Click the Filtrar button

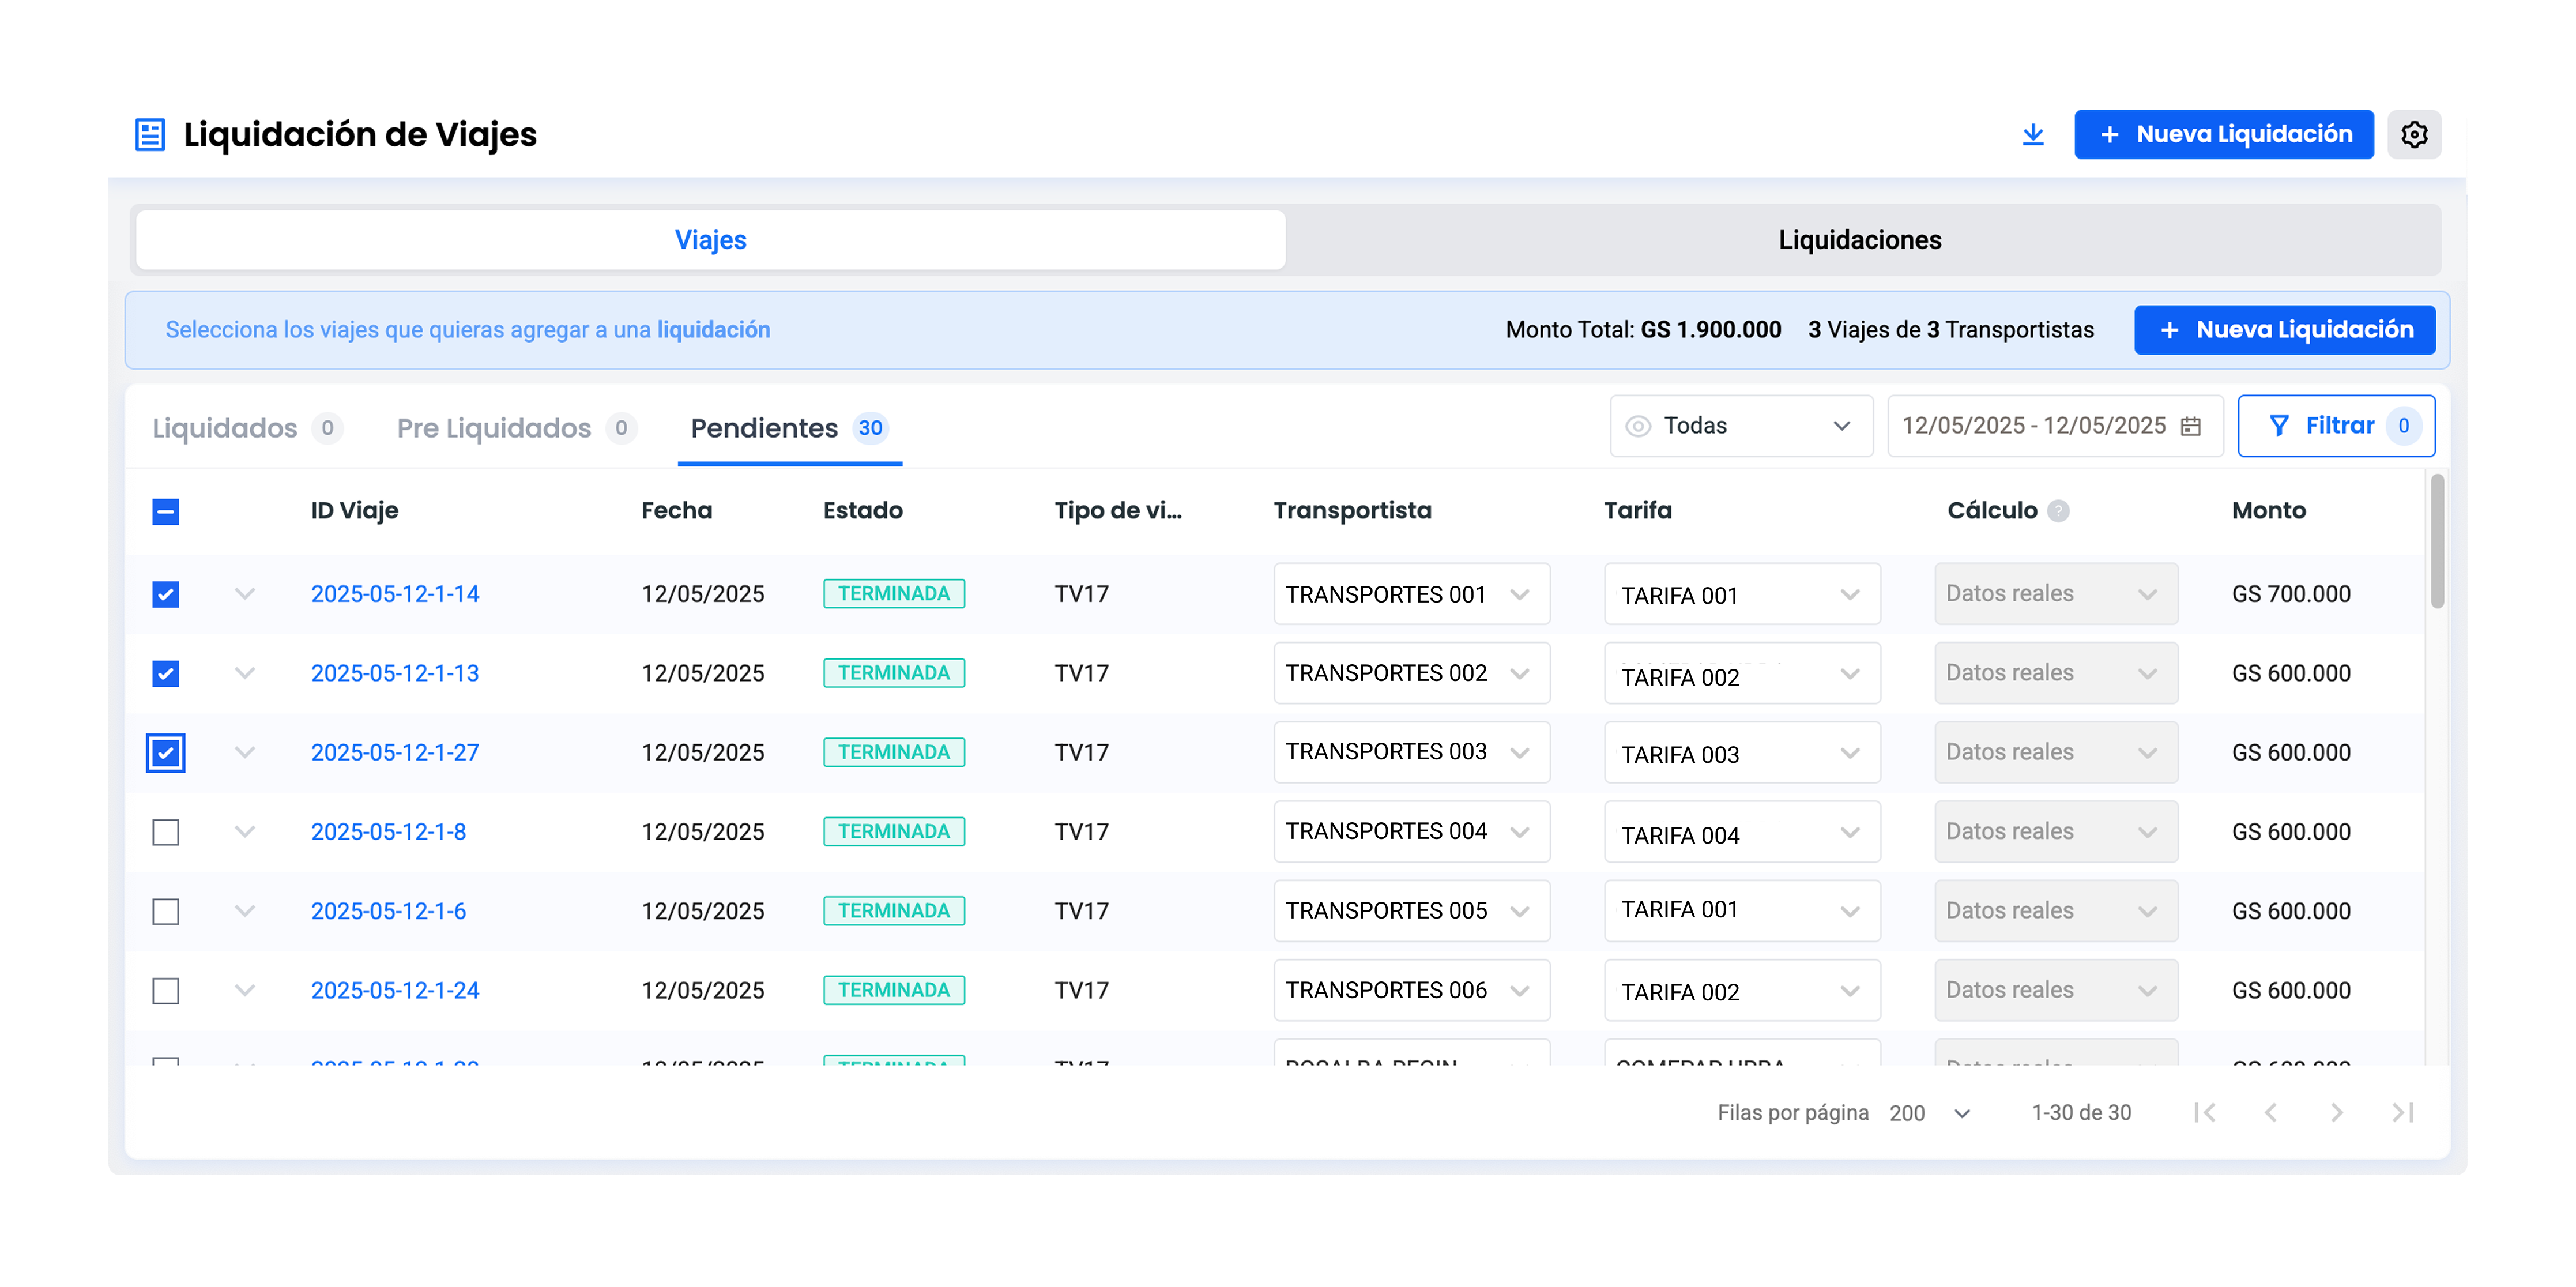[2335, 426]
